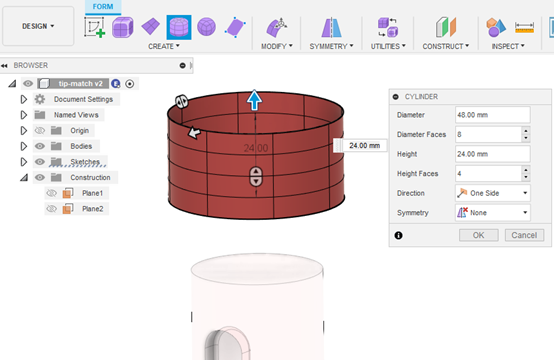
Task: Click the Plane1 construction plane icon
Action: [67, 193]
